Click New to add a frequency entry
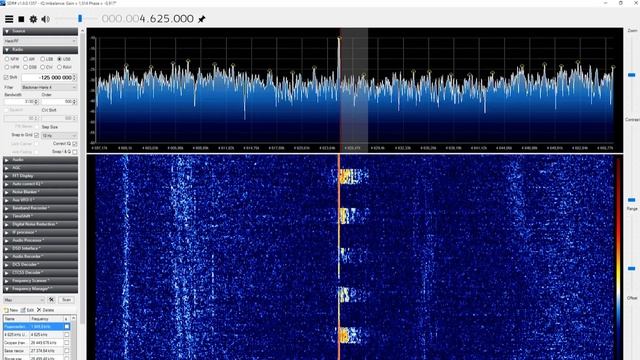Viewport: 640px width, 360px height. (x=11, y=310)
